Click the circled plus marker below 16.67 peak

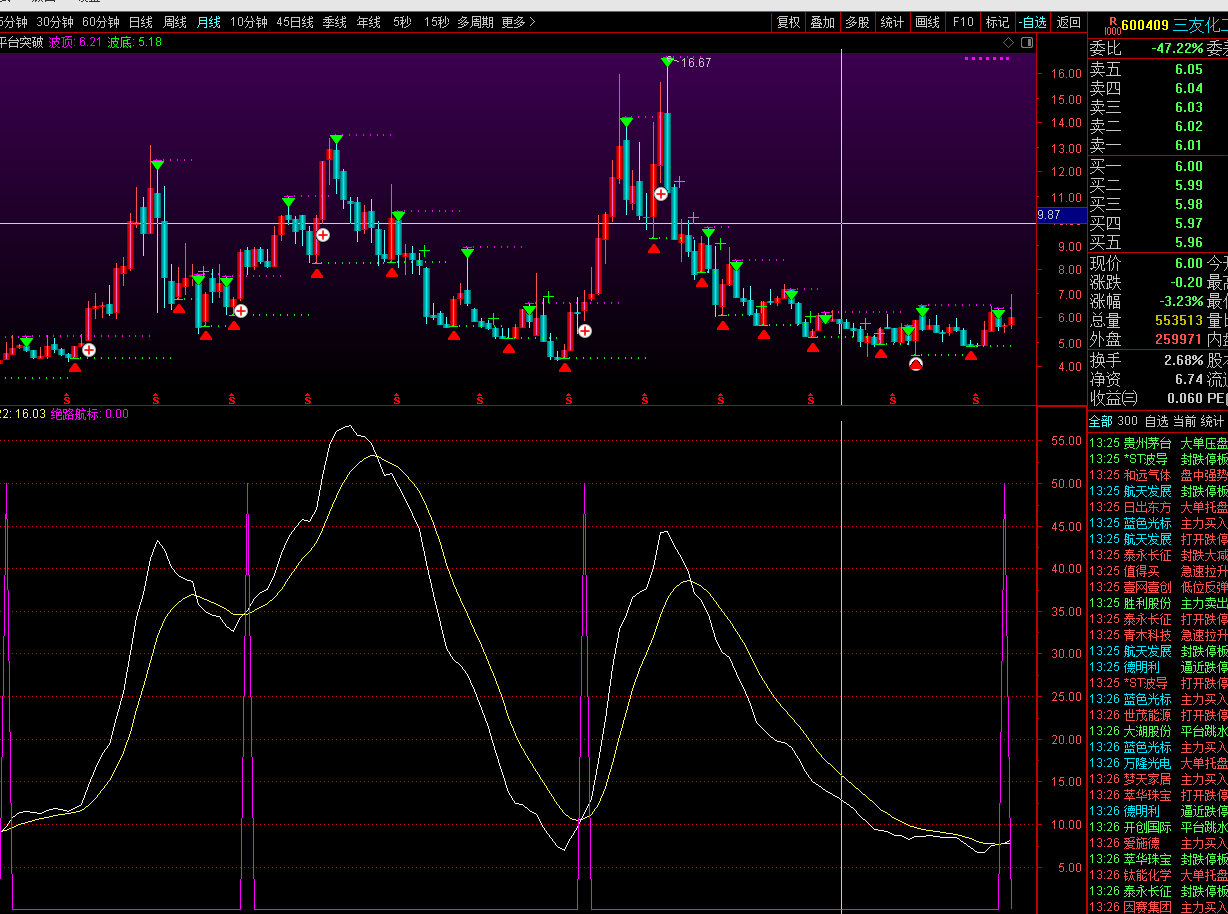coord(661,194)
